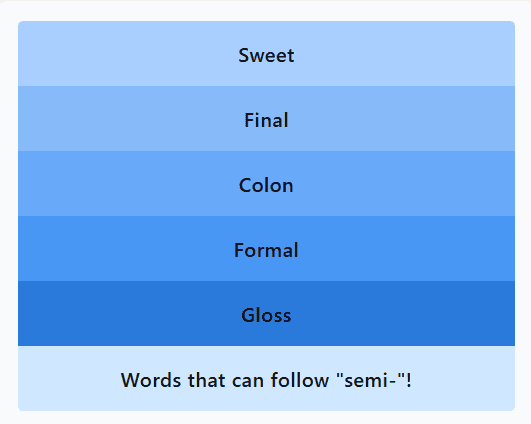This screenshot has height=424, width=531.
Task: Choose the word Formal in the list
Action: click(x=266, y=250)
